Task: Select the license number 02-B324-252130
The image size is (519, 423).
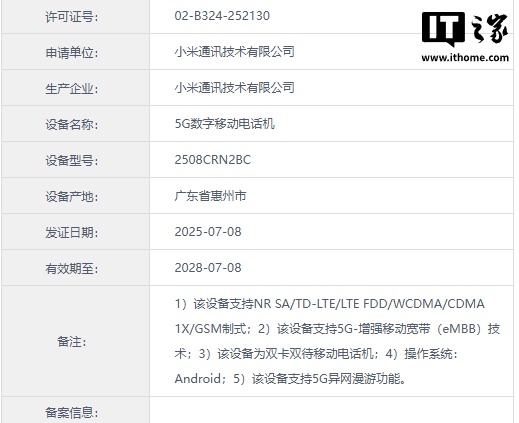Action: click(x=222, y=16)
